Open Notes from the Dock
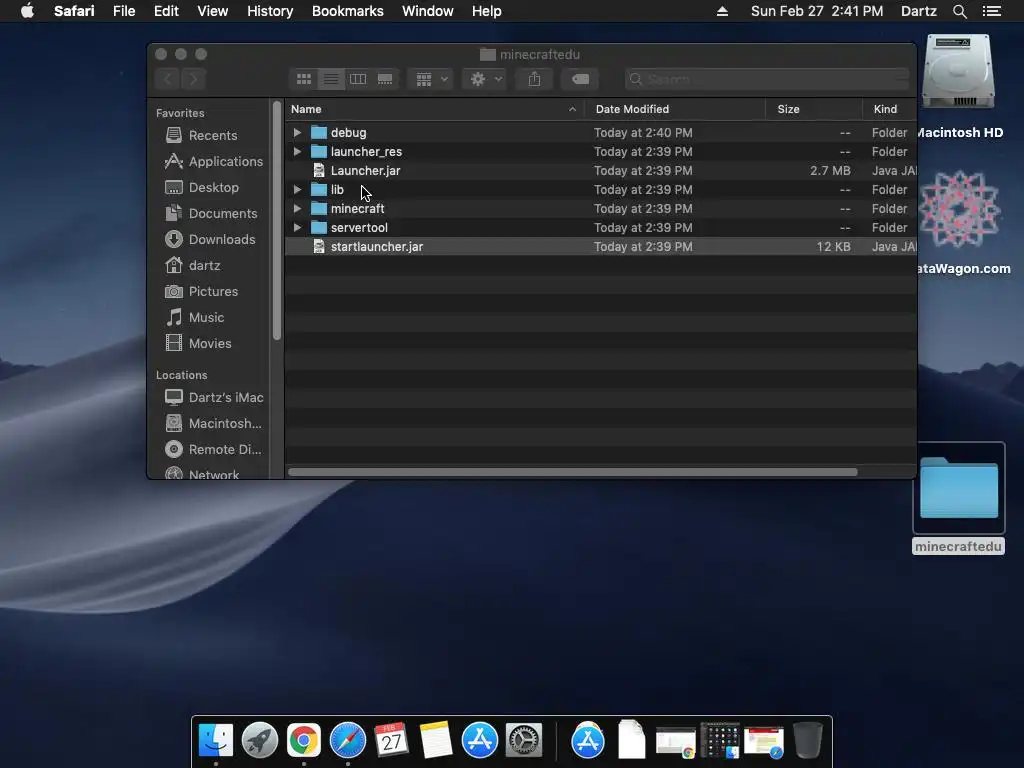1024x768 pixels. (436, 741)
